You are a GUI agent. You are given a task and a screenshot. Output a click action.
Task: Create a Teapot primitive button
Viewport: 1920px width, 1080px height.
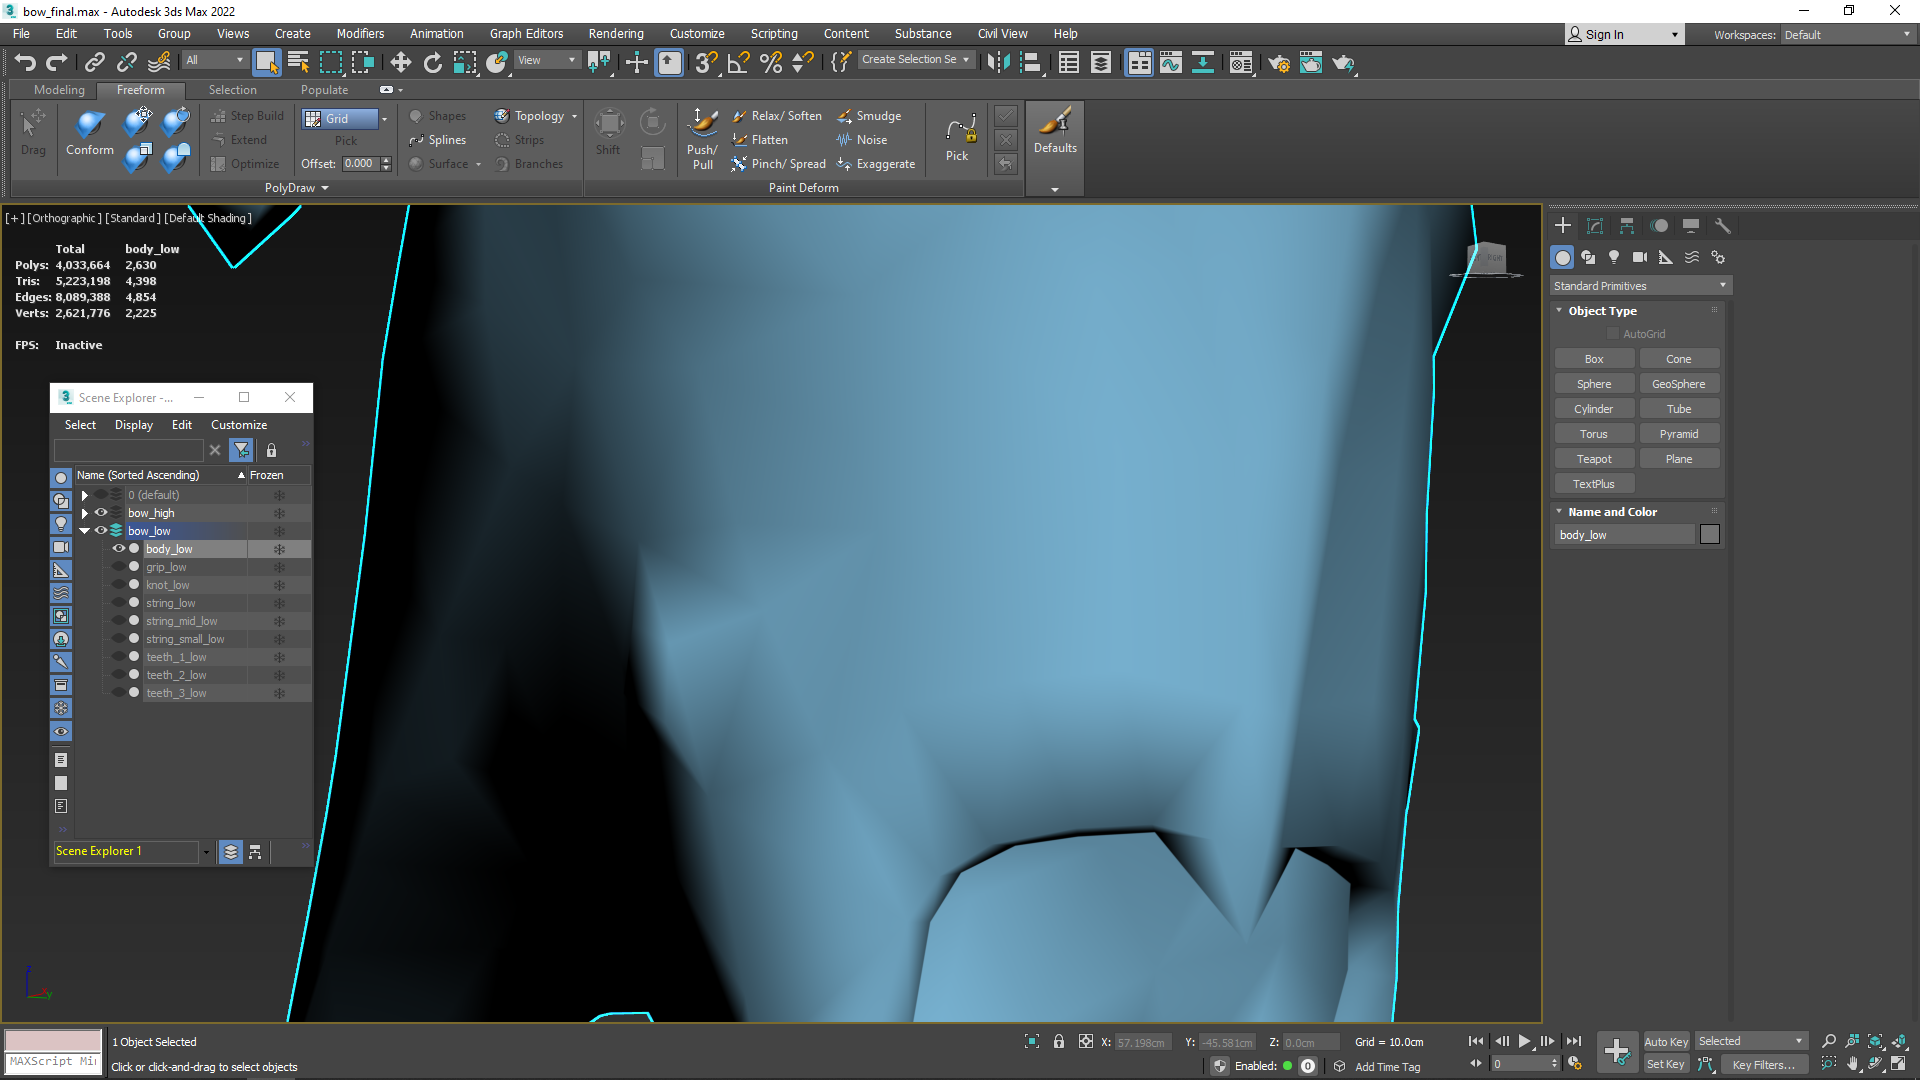[1594, 459]
